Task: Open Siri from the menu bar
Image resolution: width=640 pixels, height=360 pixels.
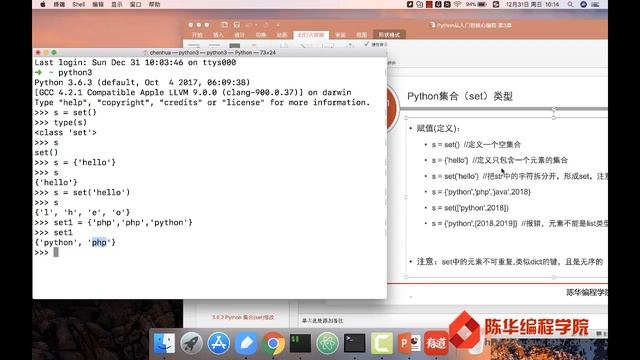Action: click(584, 4)
